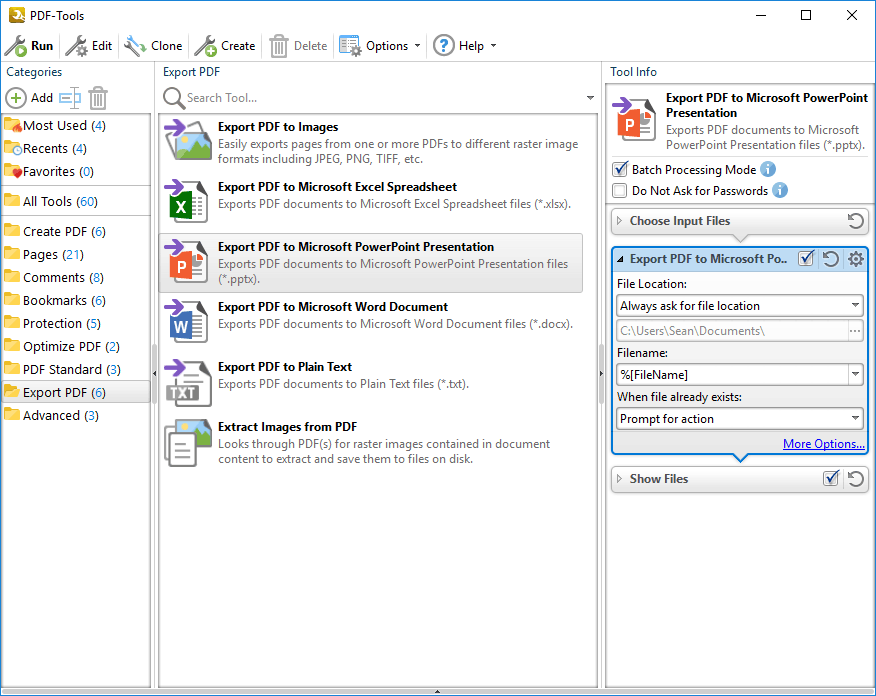The width and height of the screenshot is (876, 696).
Task: Open the Advanced category
Action: click(76, 415)
